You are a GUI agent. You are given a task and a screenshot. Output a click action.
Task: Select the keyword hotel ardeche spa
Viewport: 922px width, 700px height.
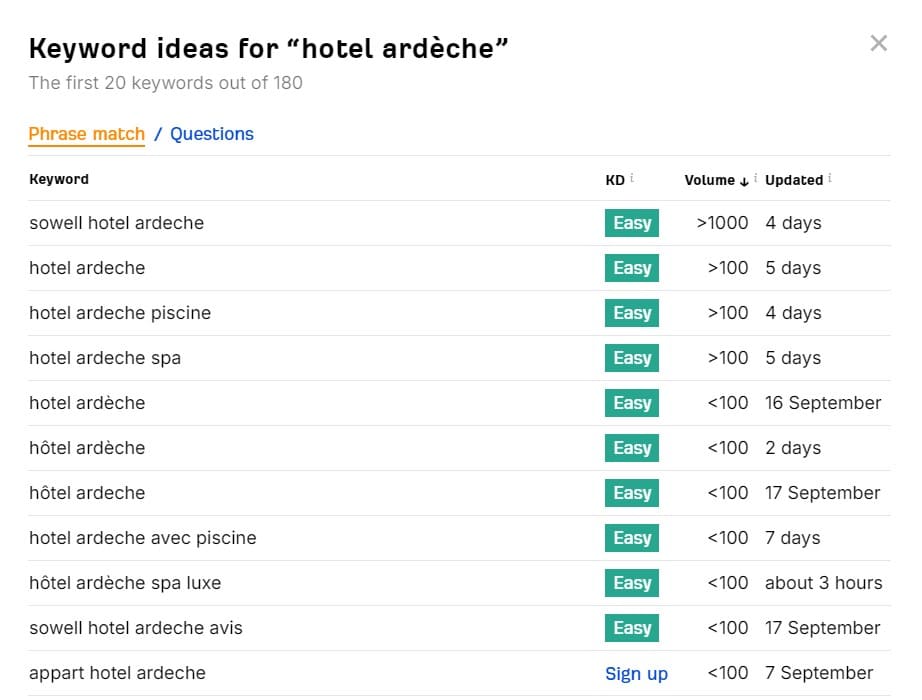pos(105,358)
